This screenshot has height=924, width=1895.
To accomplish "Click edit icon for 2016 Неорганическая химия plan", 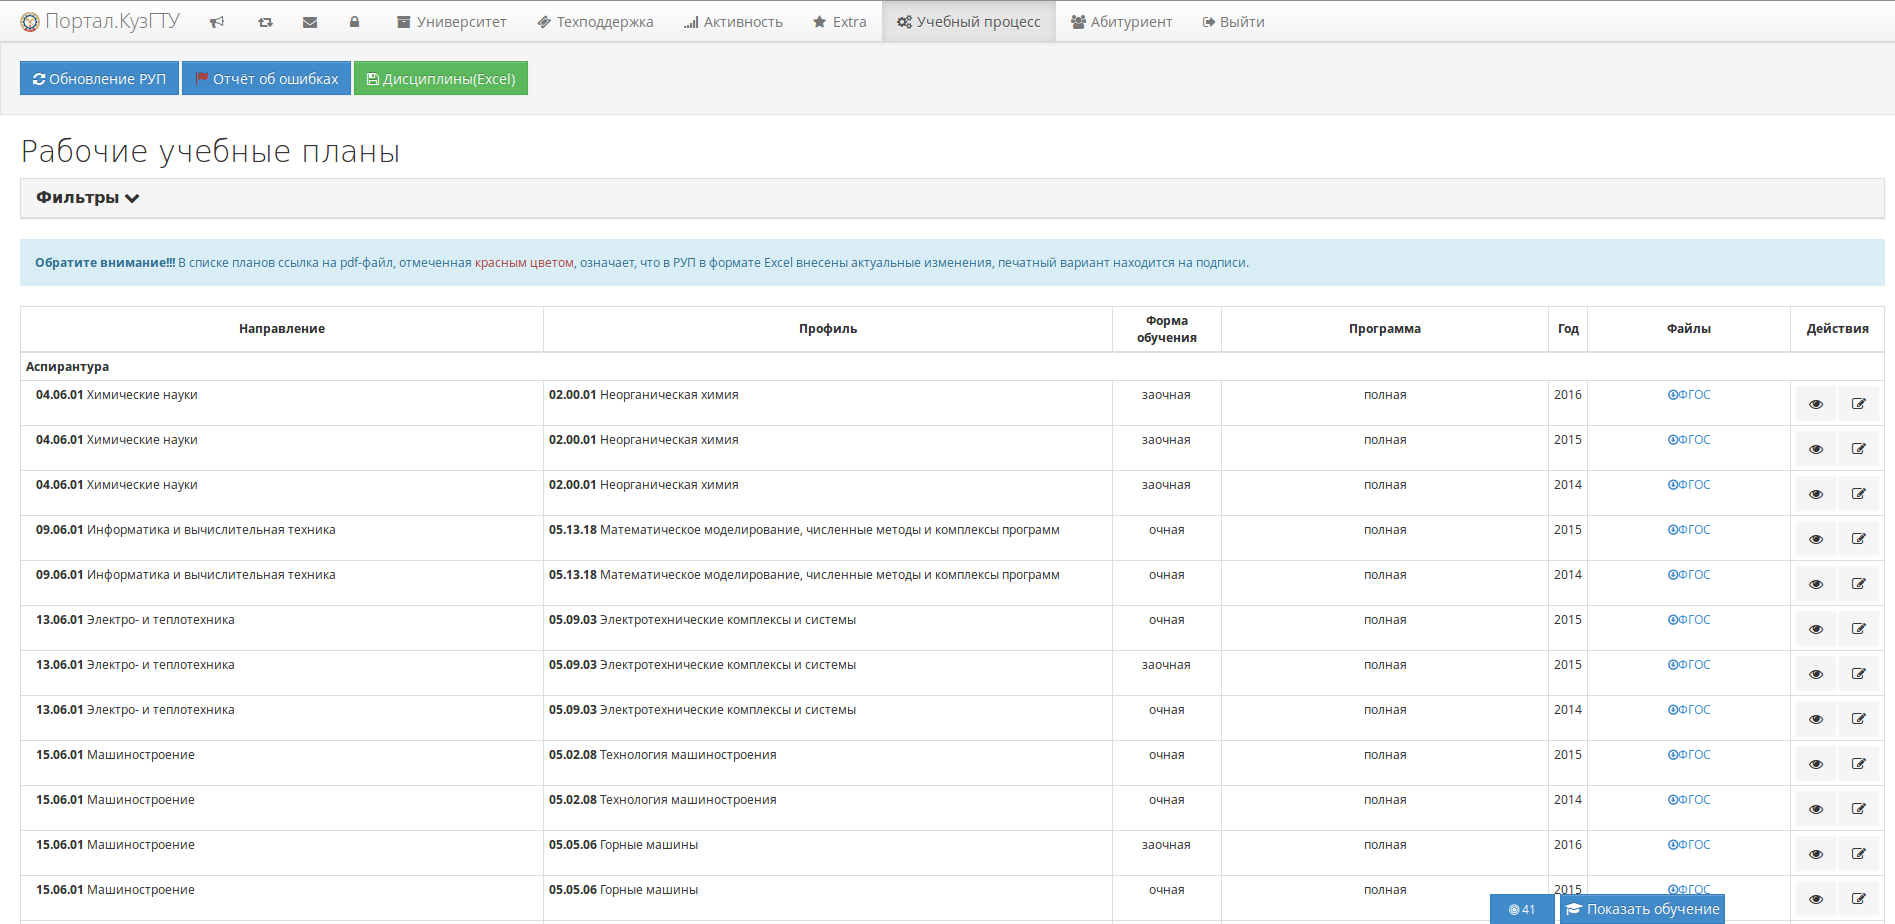I will coord(1858,404).
